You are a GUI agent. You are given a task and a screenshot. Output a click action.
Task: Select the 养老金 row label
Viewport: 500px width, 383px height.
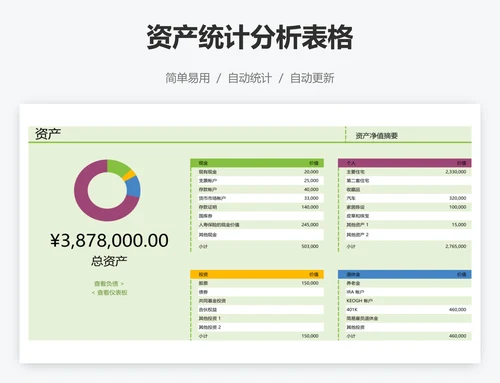353,283
